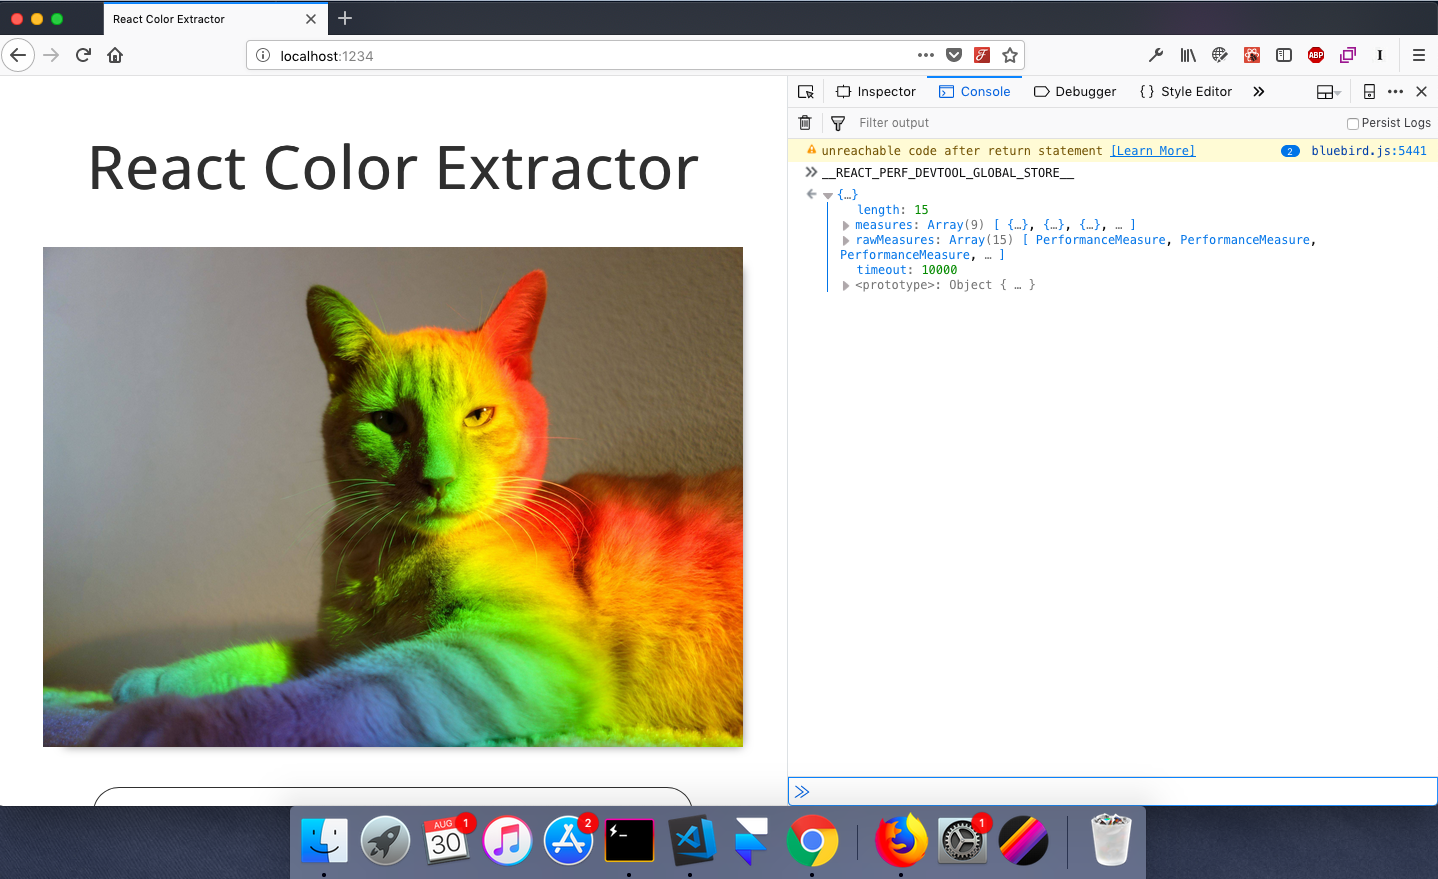Screen dimensions: 1438x879
Task: Open the Style Editor tab
Action: (x=1186, y=91)
